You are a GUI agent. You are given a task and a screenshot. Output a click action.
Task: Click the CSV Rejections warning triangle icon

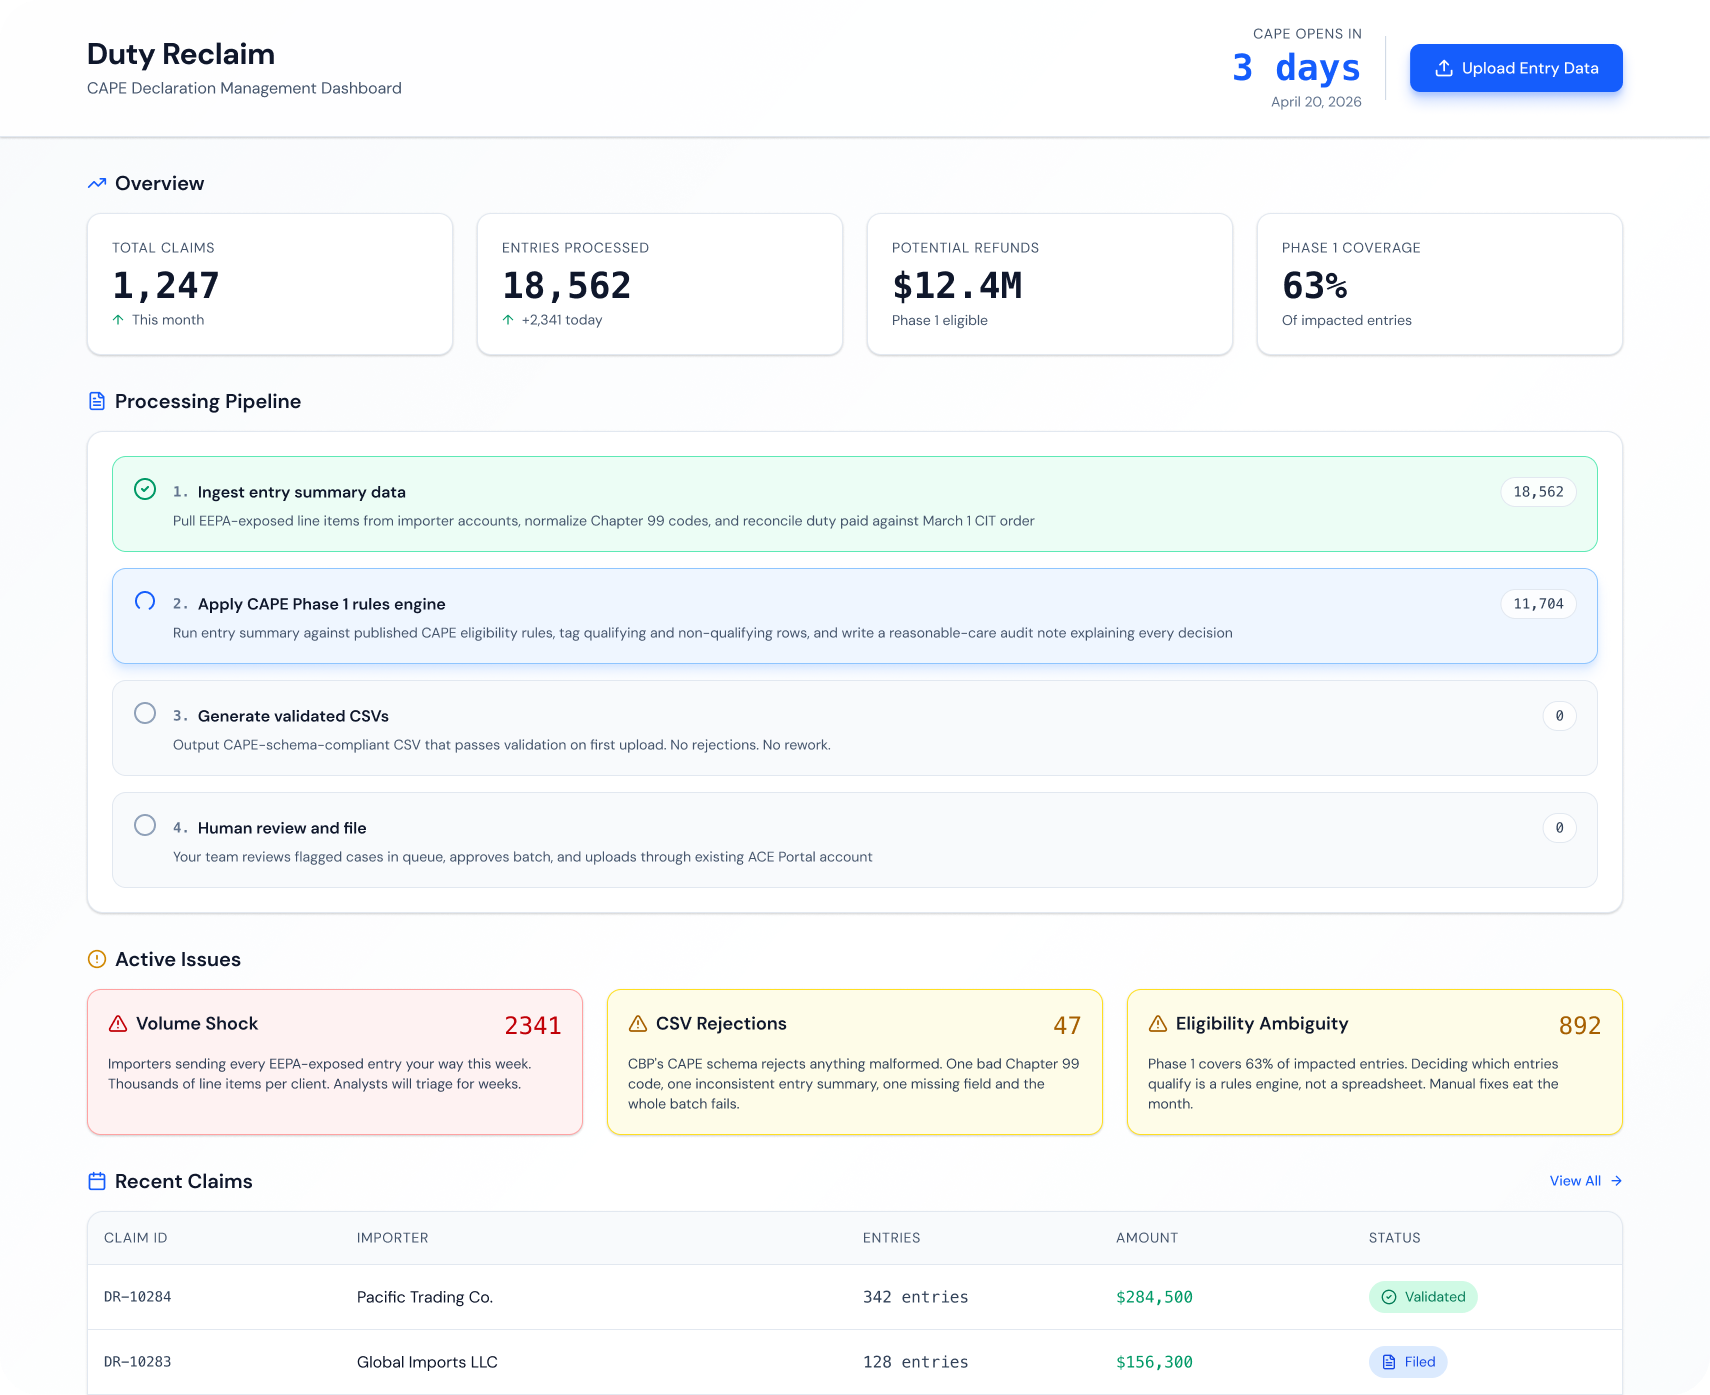coord(638,1023)
